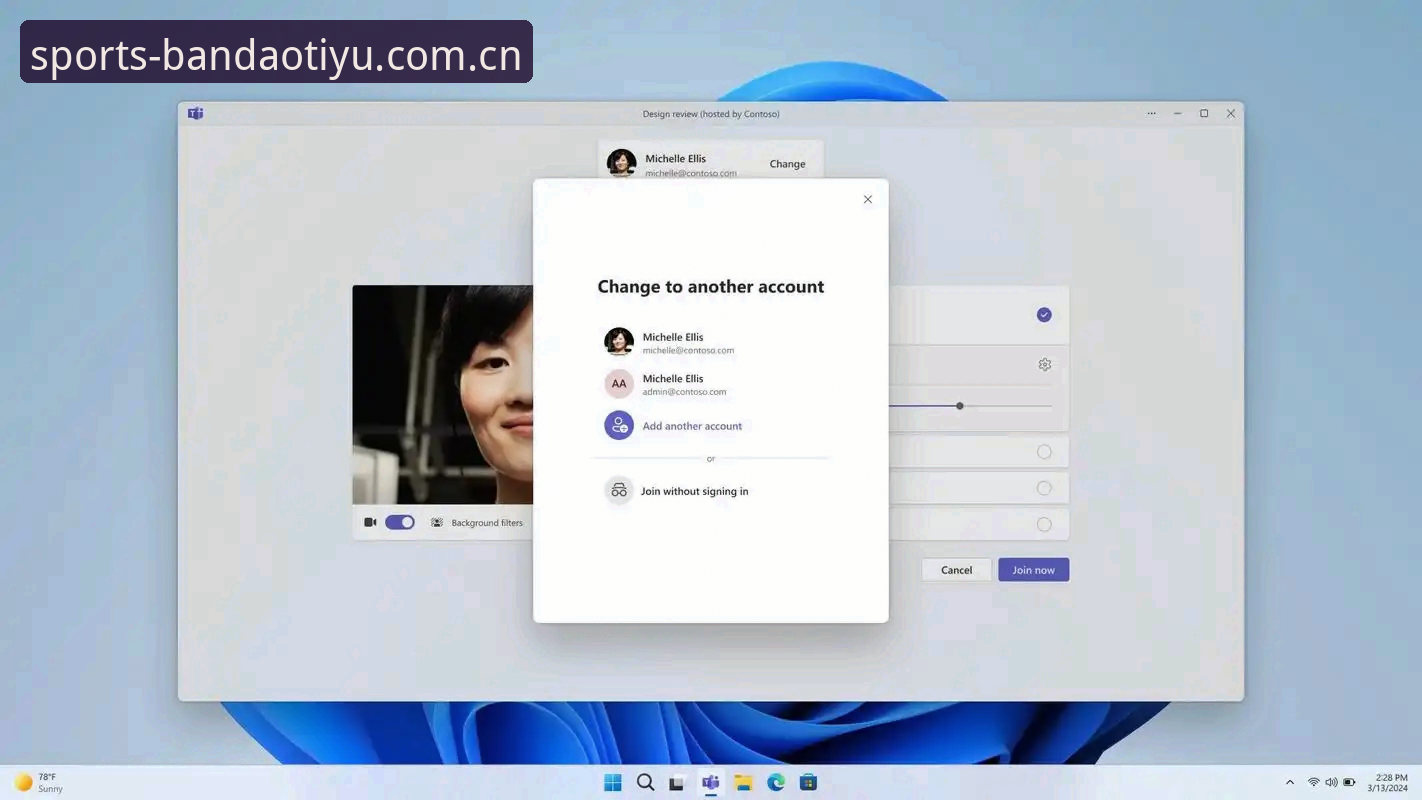Open the more options ellipsis in the title bar
Viewport: 1422px width, 800px height.
tap(1151, 113)
